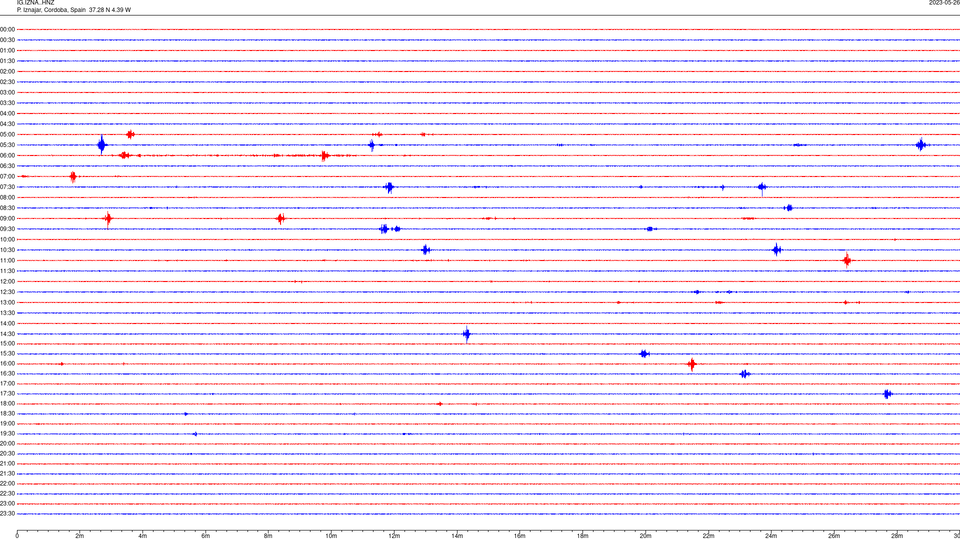The width and height of the screenshot is (960, 540).
Task: Click the 20m tick label on time axis
Action: click(645, 536)
